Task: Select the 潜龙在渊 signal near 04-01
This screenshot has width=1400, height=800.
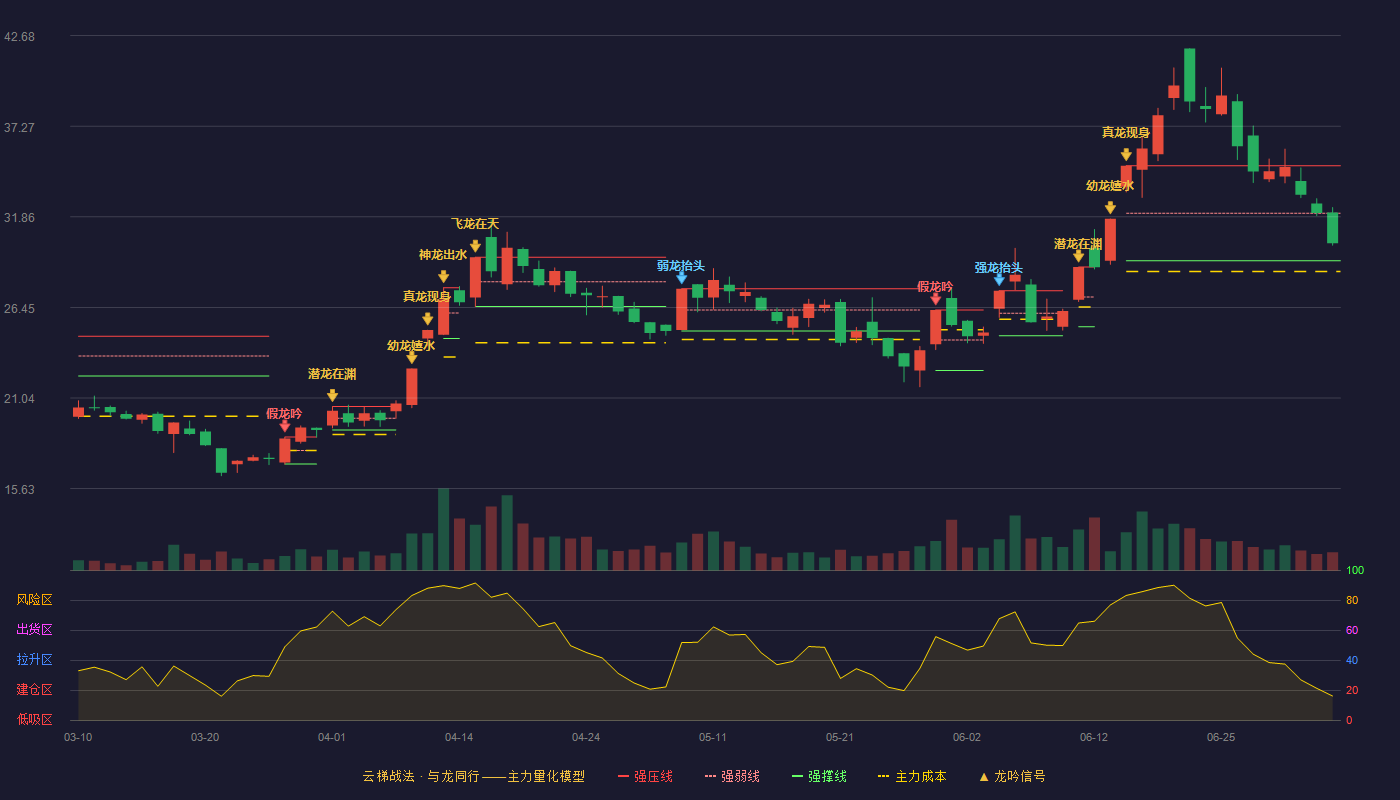Action: (332, 396)
